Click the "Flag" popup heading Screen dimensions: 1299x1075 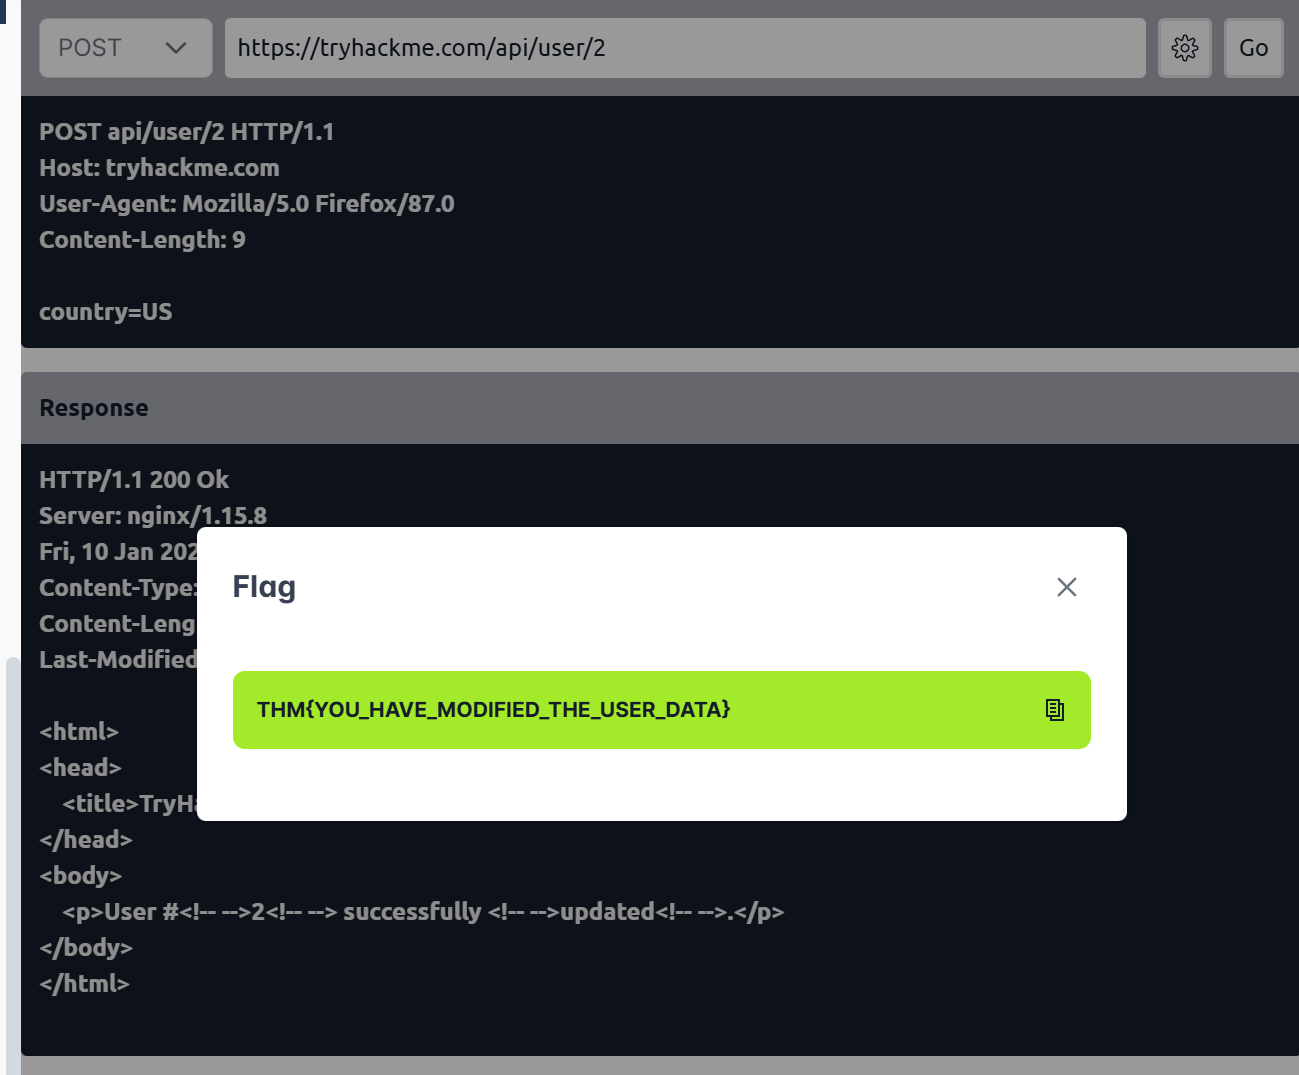pos(264,587)
